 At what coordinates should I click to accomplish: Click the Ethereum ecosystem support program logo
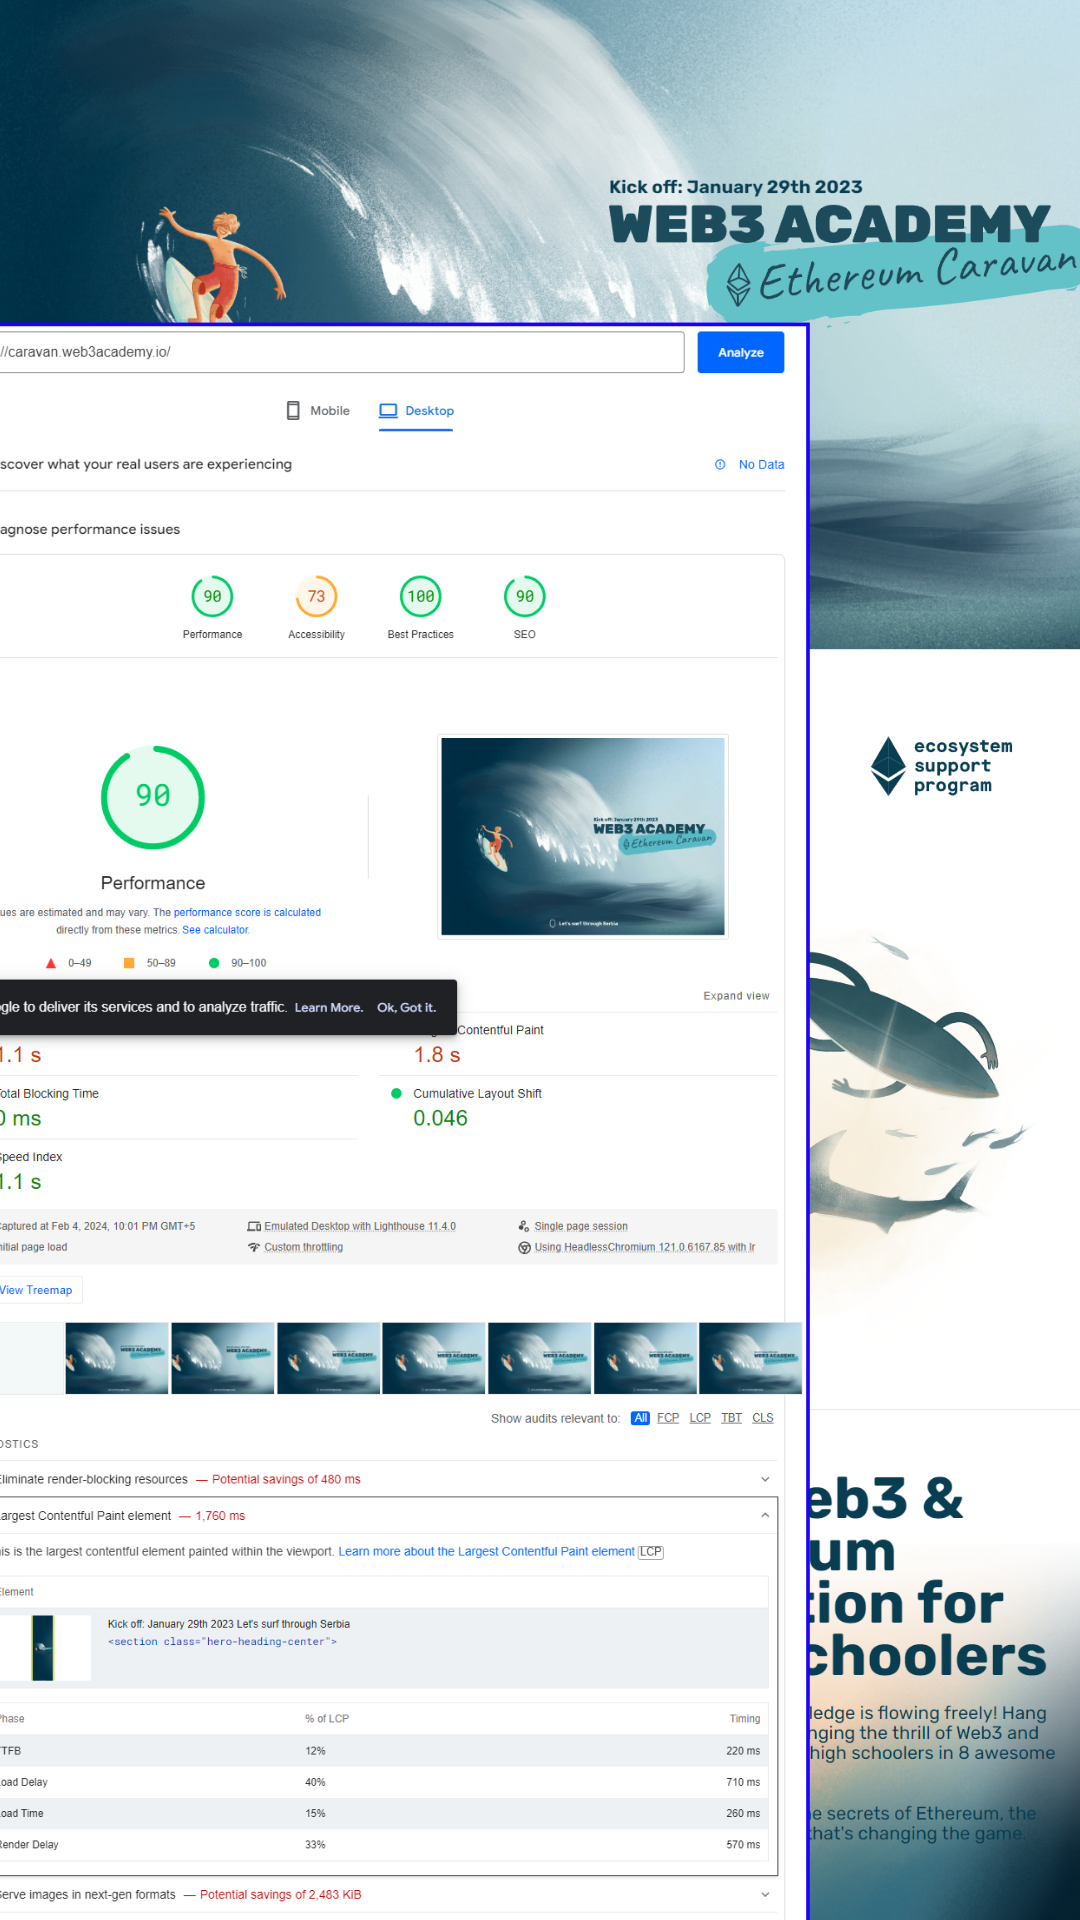(x=940, y=766)
